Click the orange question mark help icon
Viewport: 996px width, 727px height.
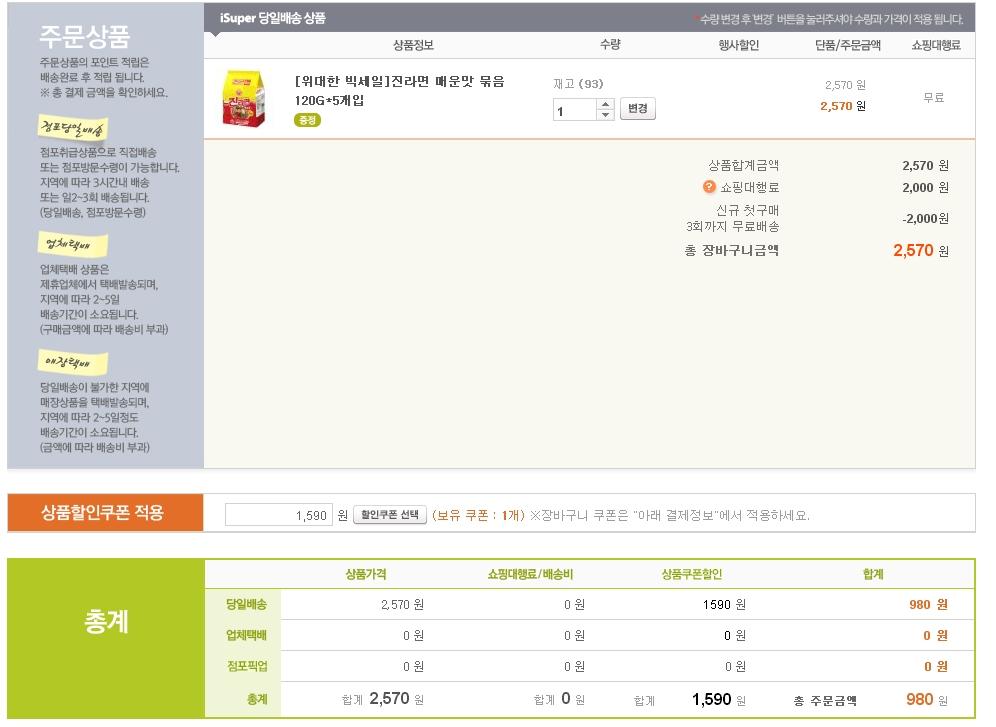pyautogui.click(x=709, y=187)
